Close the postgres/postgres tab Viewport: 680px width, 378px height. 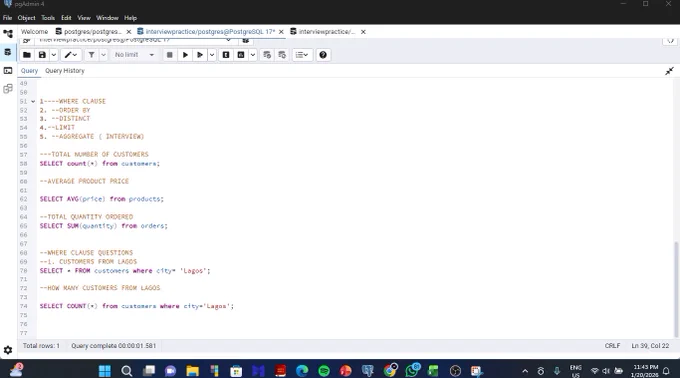(128, 32)
